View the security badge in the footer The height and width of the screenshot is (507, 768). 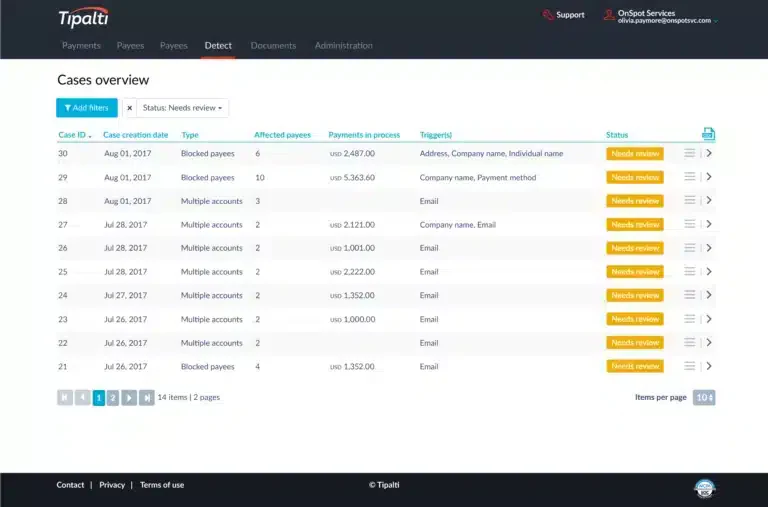point(705,488)
